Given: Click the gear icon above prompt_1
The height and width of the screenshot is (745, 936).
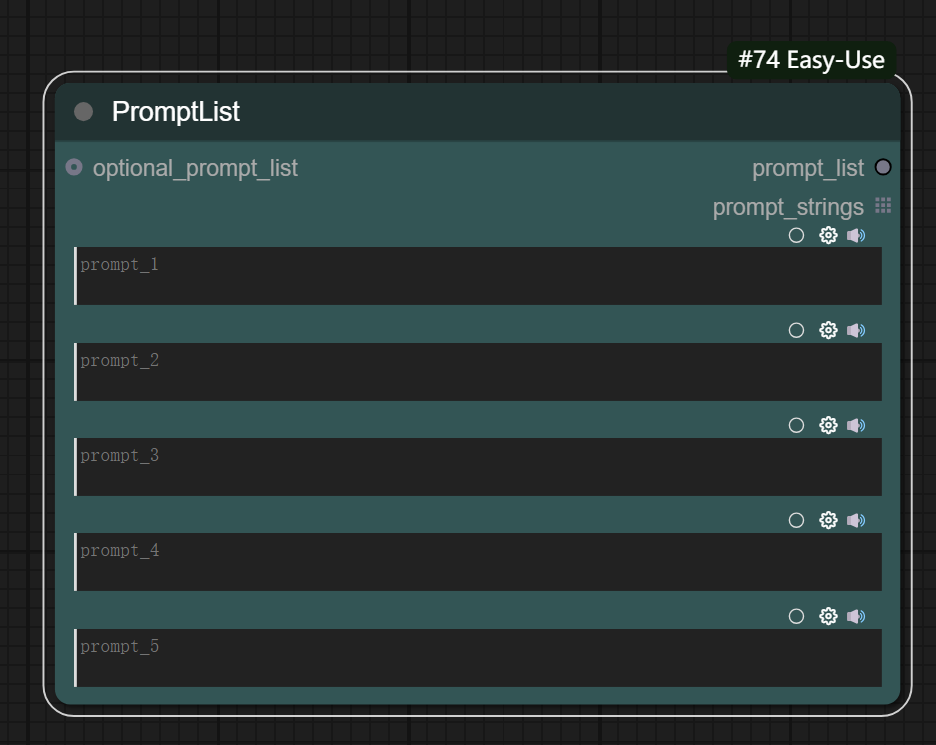Looking at the screenshot, I should [828, 235].
